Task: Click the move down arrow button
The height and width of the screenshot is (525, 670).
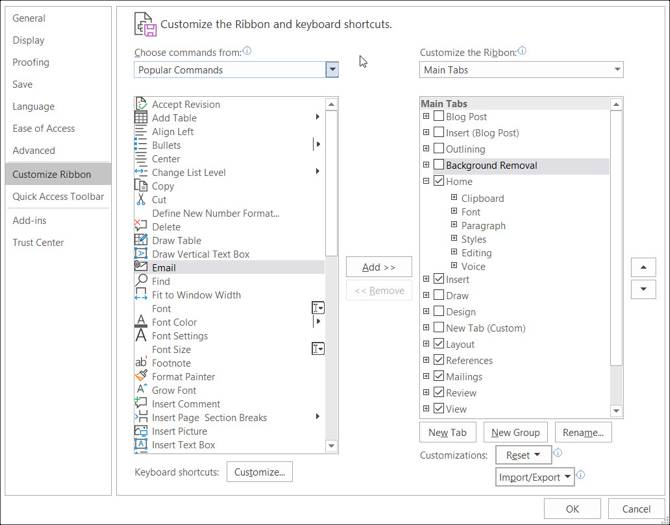Action: [643, 289]
